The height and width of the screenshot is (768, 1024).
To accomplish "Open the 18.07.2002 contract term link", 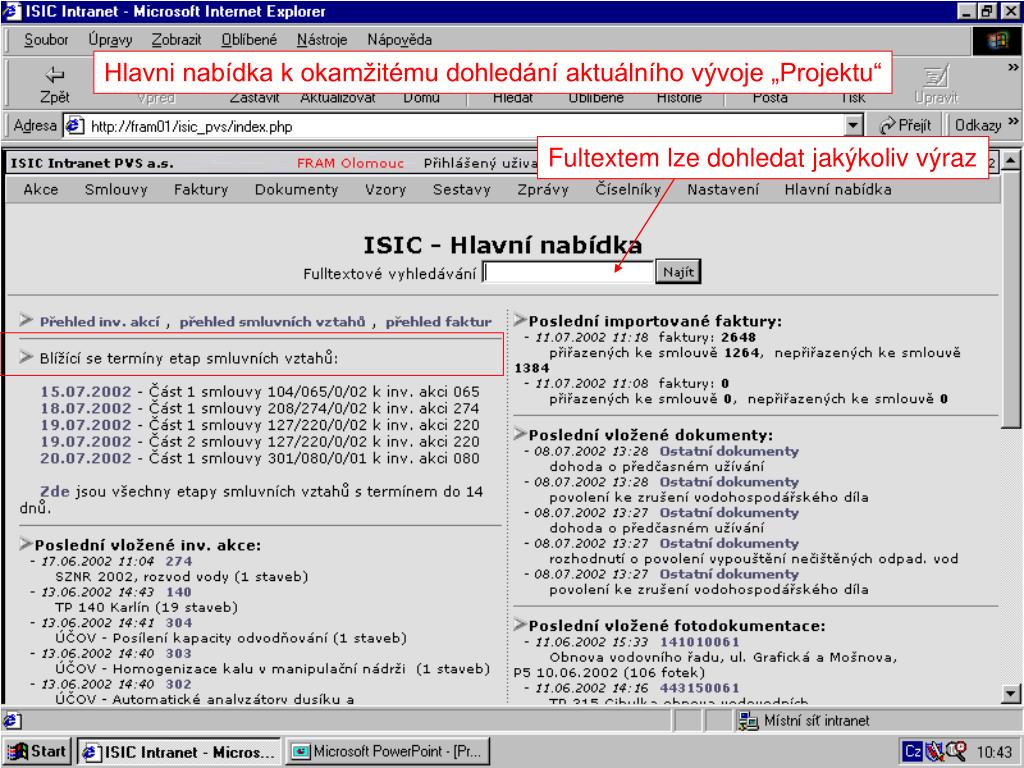I will (x=86, y=408).
